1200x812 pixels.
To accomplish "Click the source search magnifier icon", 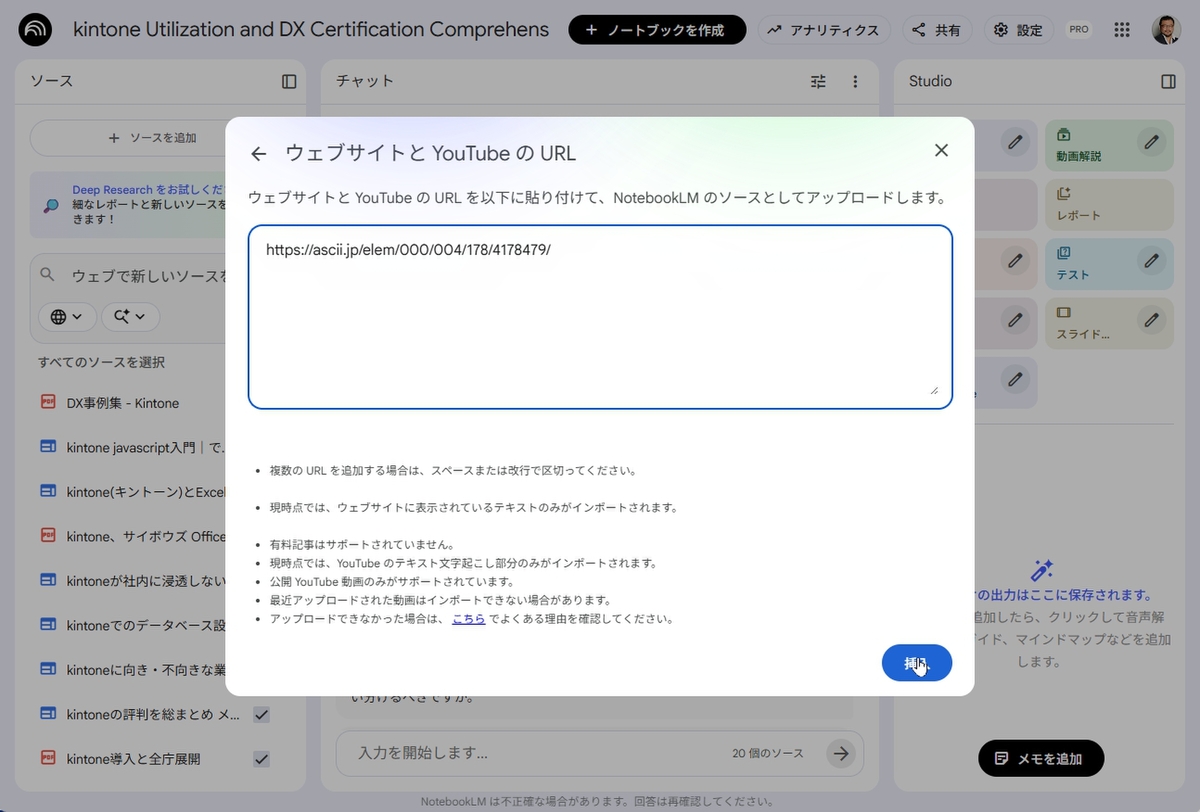I will point(48,275).
